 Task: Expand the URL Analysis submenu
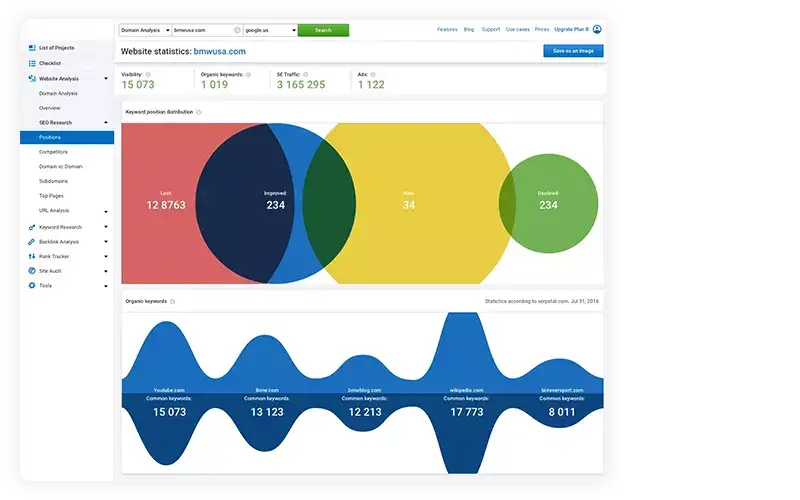pyautogui.click(x=106, y=211)
